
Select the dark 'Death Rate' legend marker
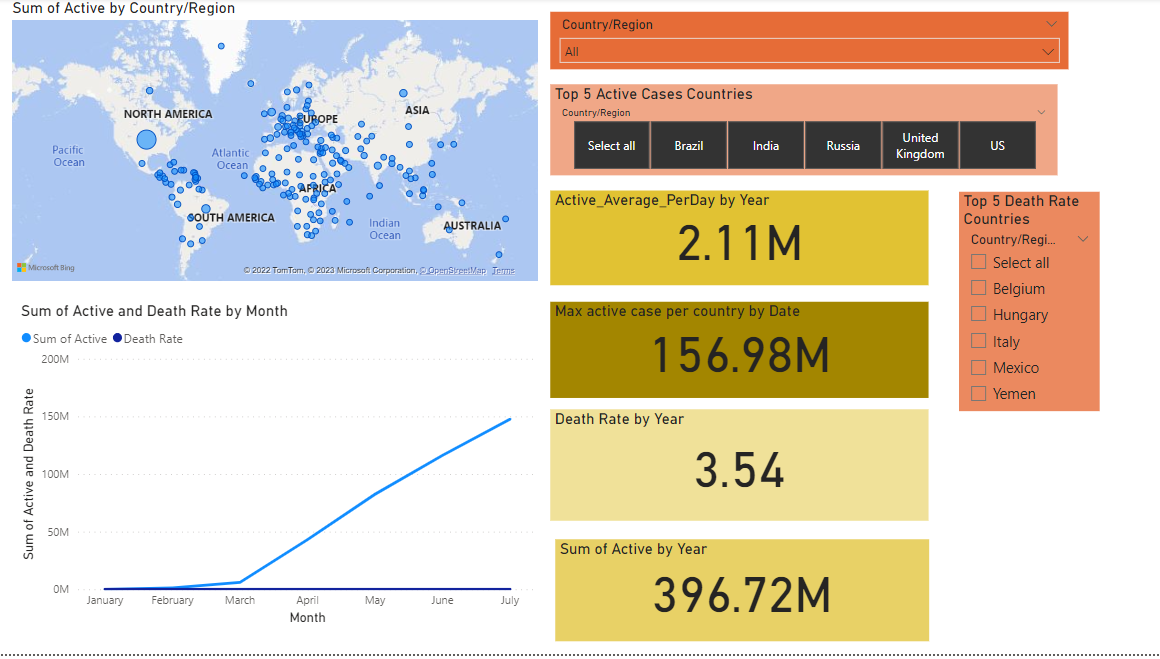tap(119, 338)
